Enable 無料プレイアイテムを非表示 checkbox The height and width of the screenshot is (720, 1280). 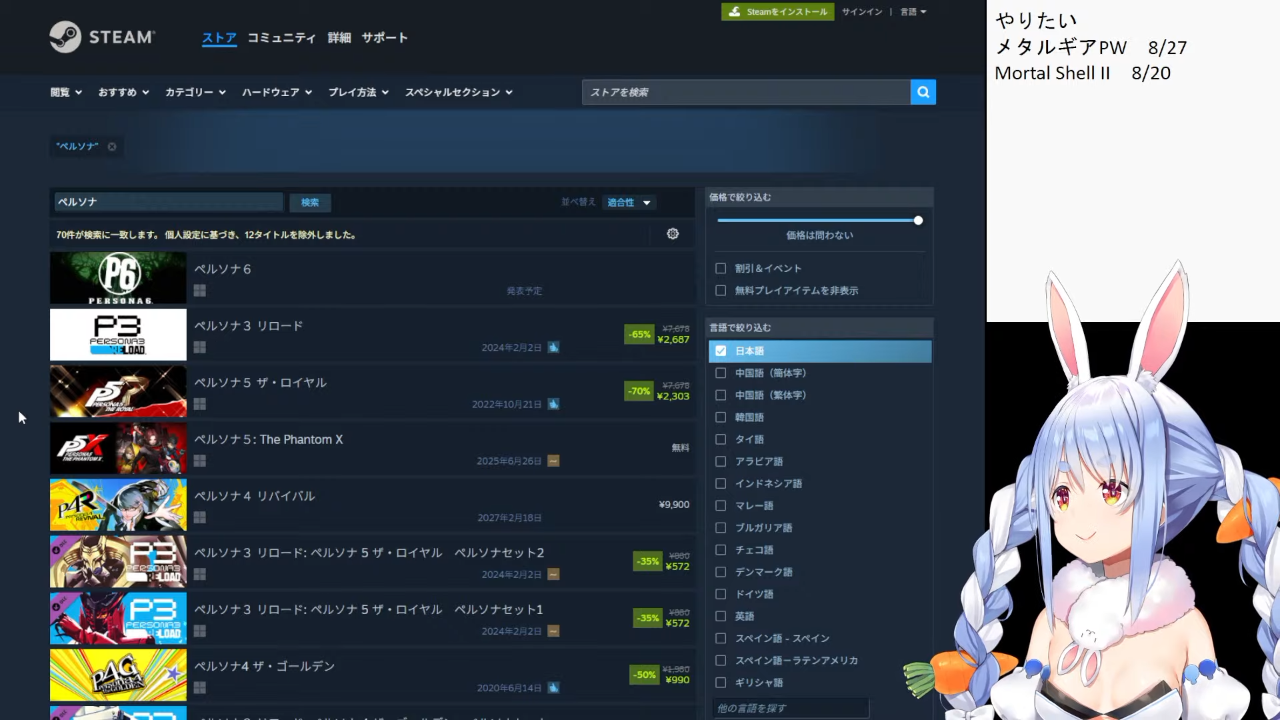720,290
